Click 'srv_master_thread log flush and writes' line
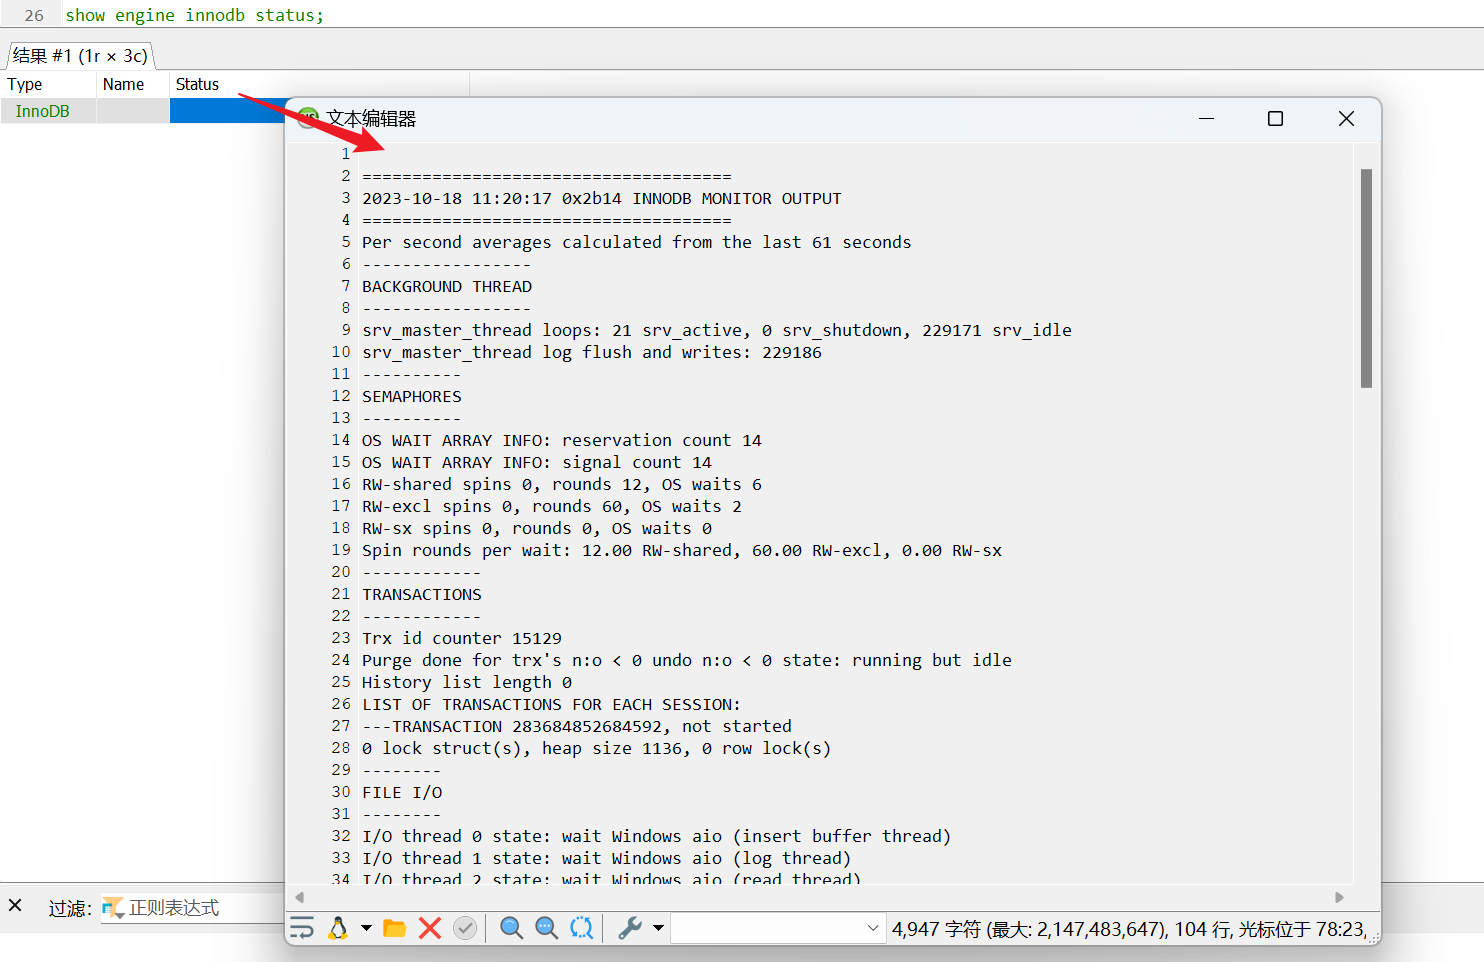The image size is (1484, 962). 592,352
